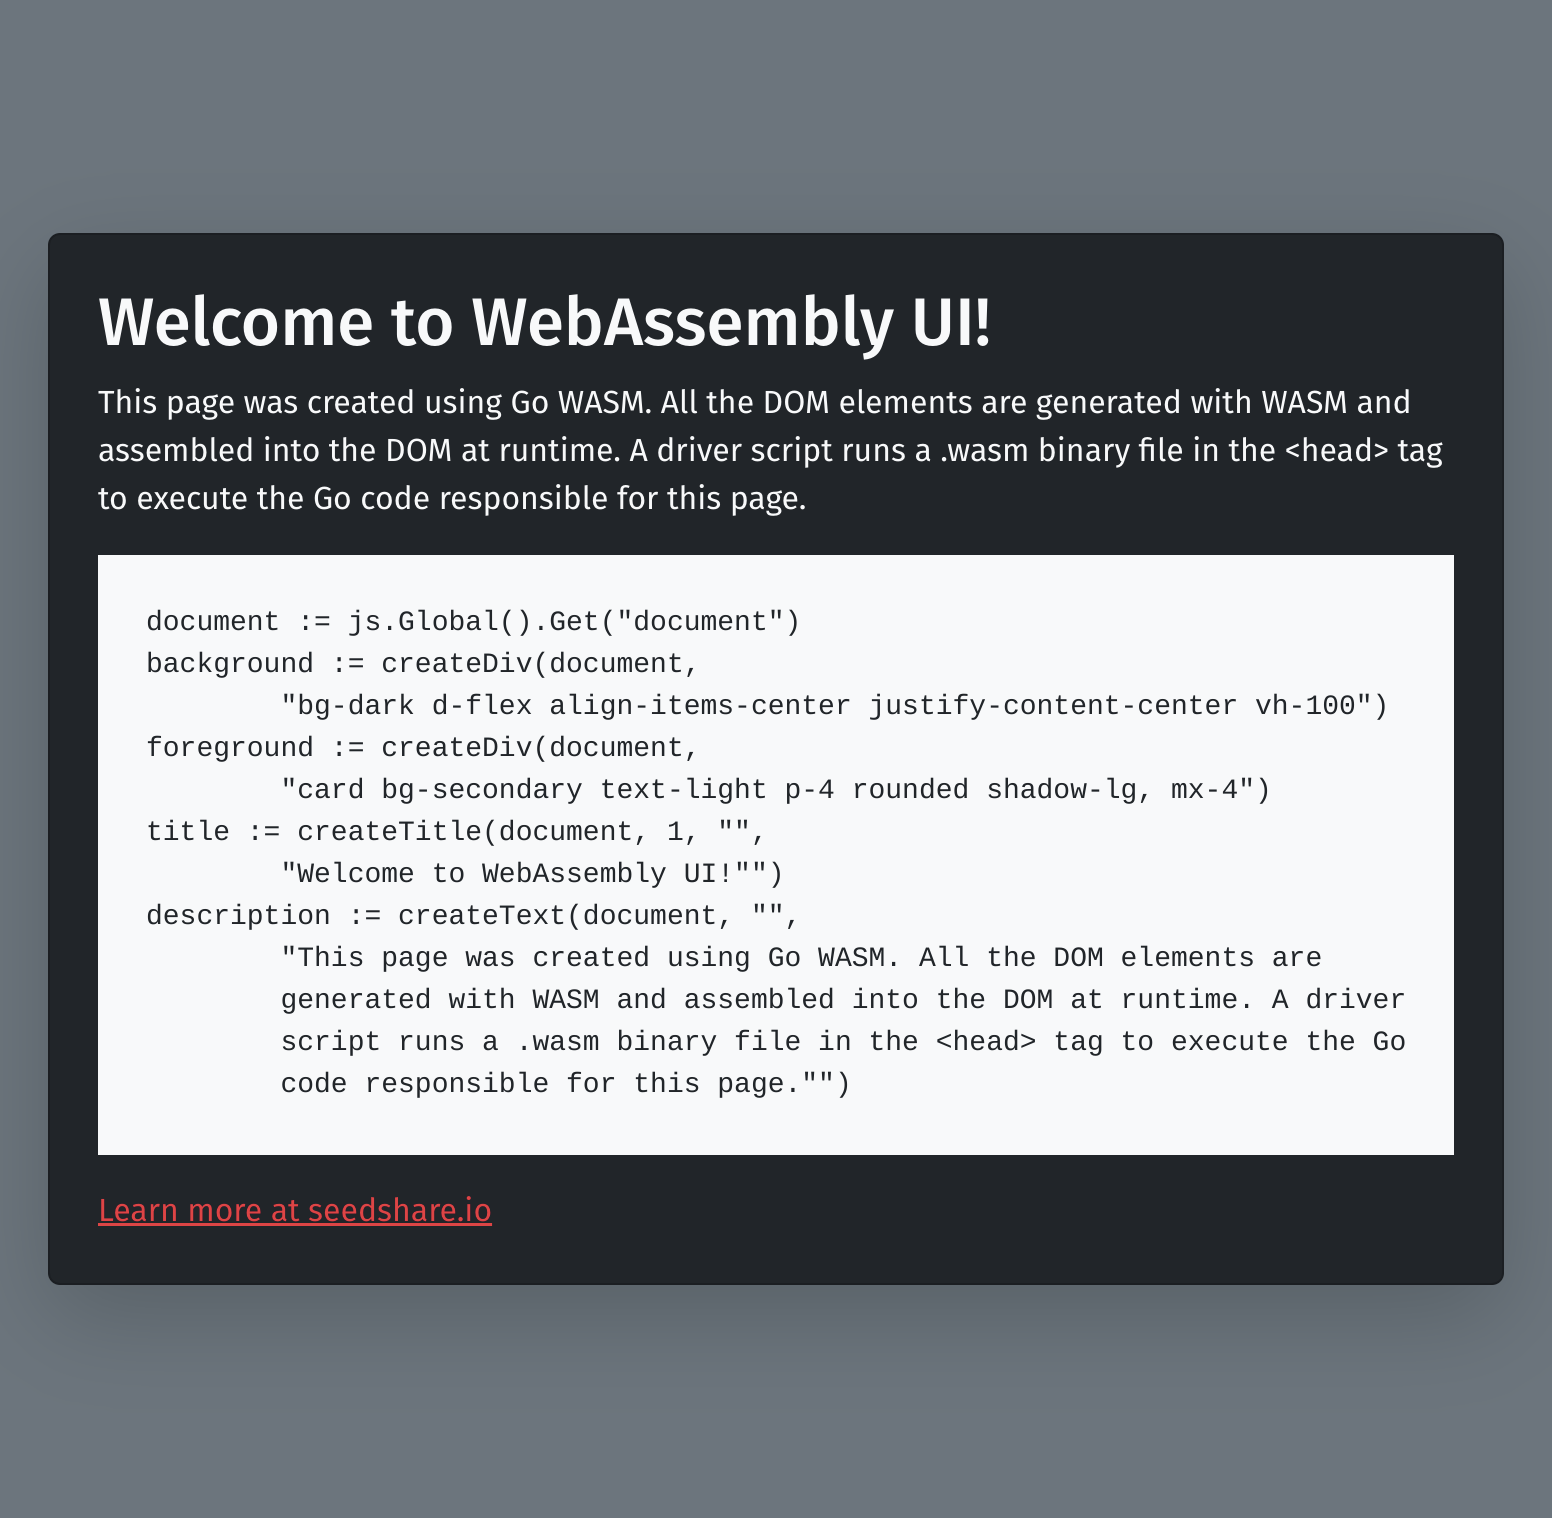Click the empty area below the last code line
Image resolution: width=1552 pixels, height=1518 pixels.
tap(775, 1128)
